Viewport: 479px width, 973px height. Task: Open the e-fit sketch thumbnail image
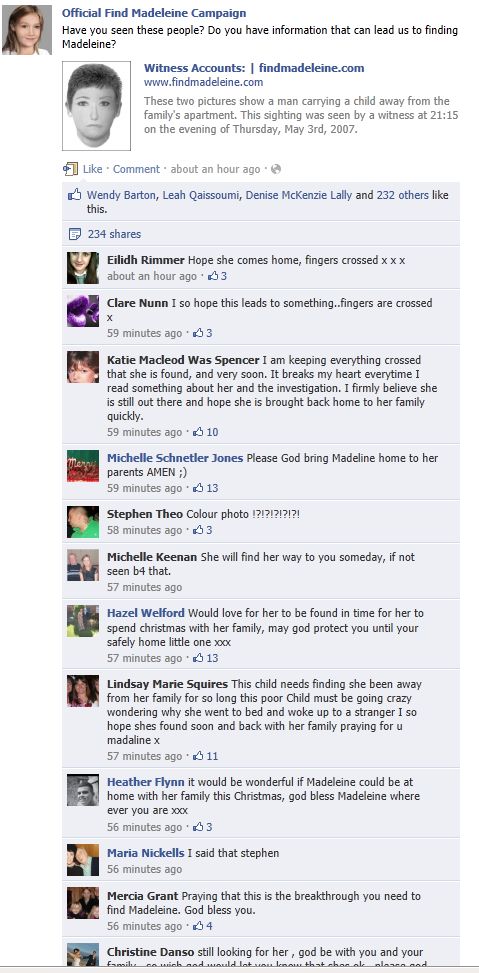[x=96, y=105]
